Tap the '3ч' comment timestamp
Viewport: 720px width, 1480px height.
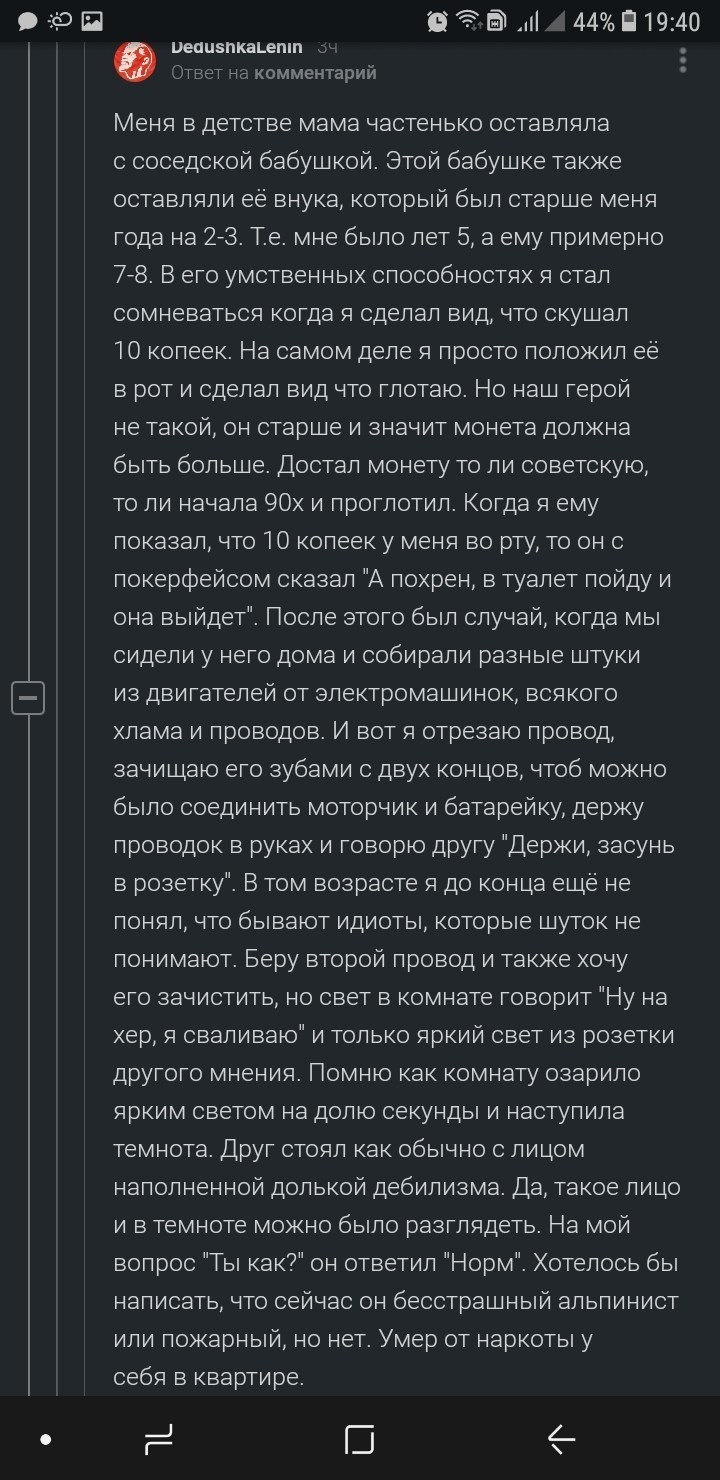pyautogui.click(x=327, y=47)
